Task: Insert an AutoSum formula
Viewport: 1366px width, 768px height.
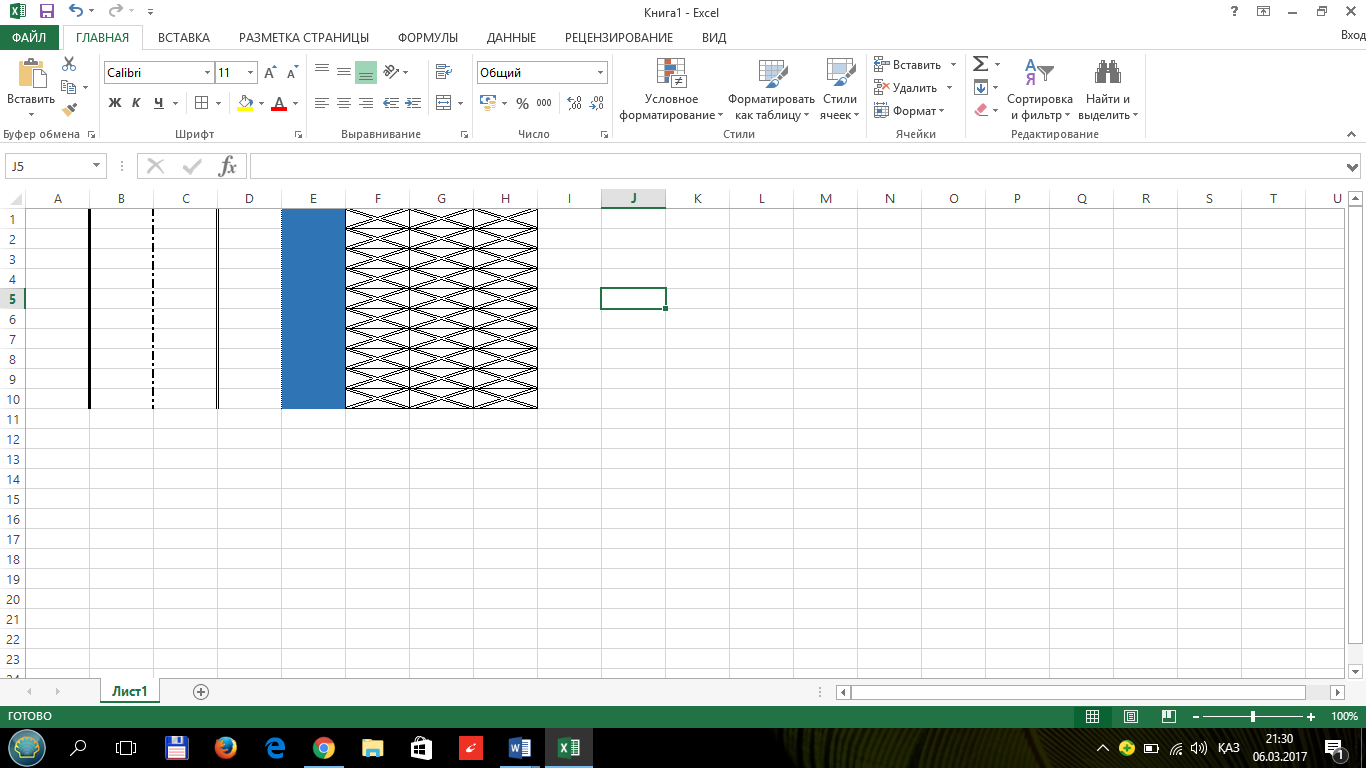Action: tap(981, 64)
